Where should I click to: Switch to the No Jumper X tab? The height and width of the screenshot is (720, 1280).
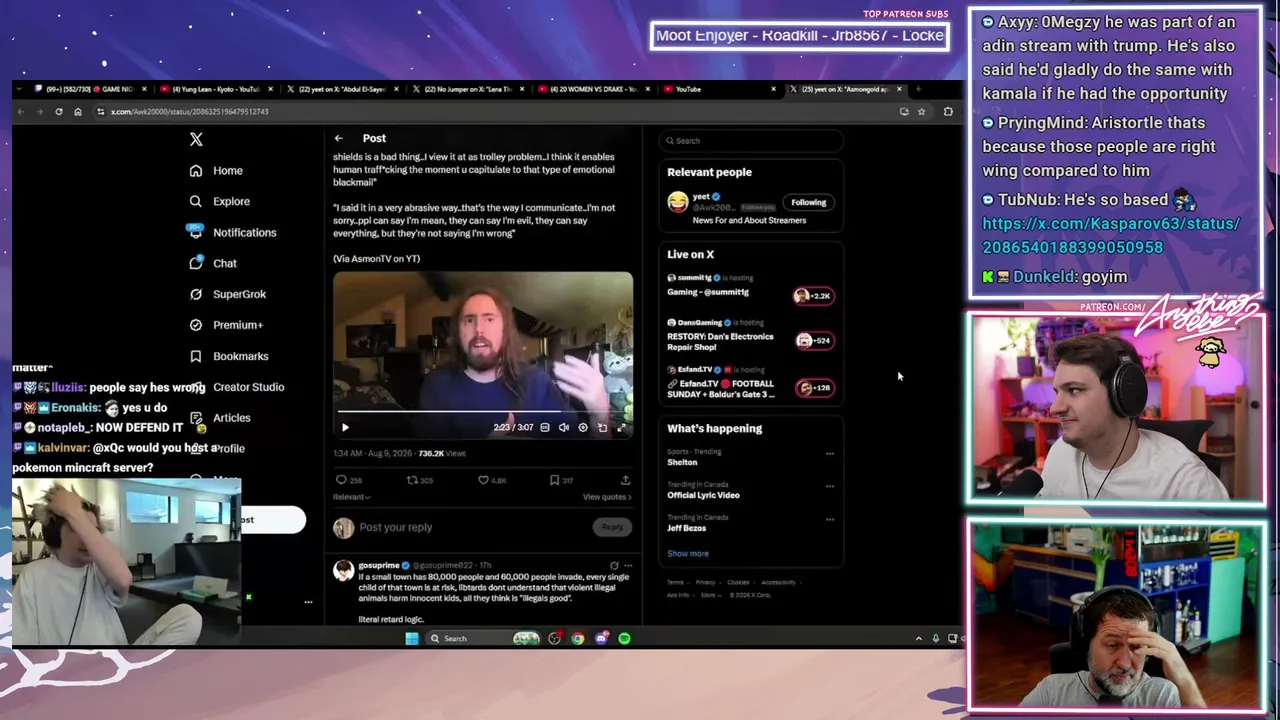click(x=469, y=89)
